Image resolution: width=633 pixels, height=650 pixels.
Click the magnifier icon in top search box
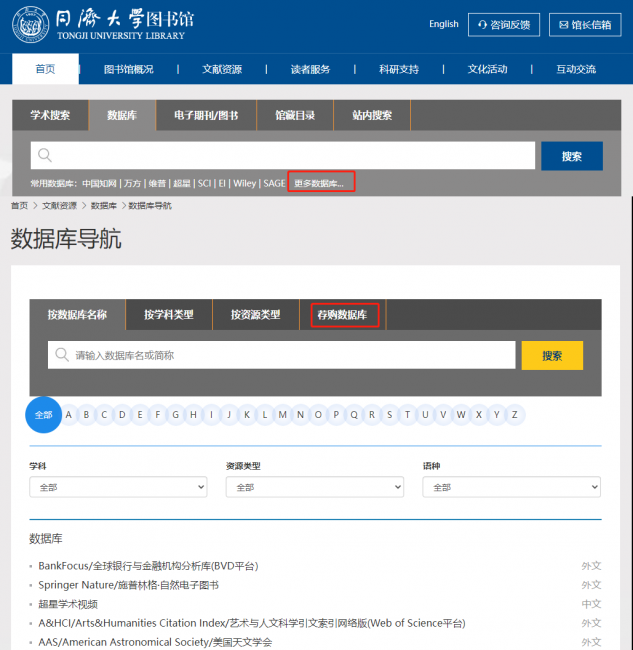click(x=44, y=155)
